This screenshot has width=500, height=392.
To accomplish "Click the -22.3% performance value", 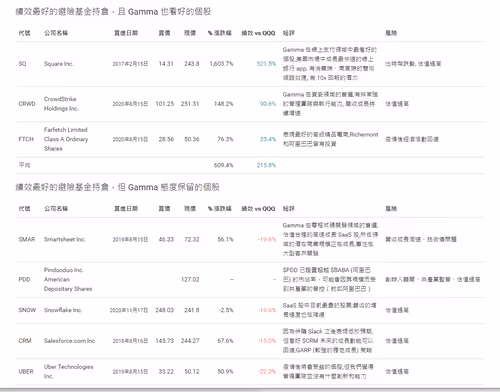I will click(x=267, y=371).
